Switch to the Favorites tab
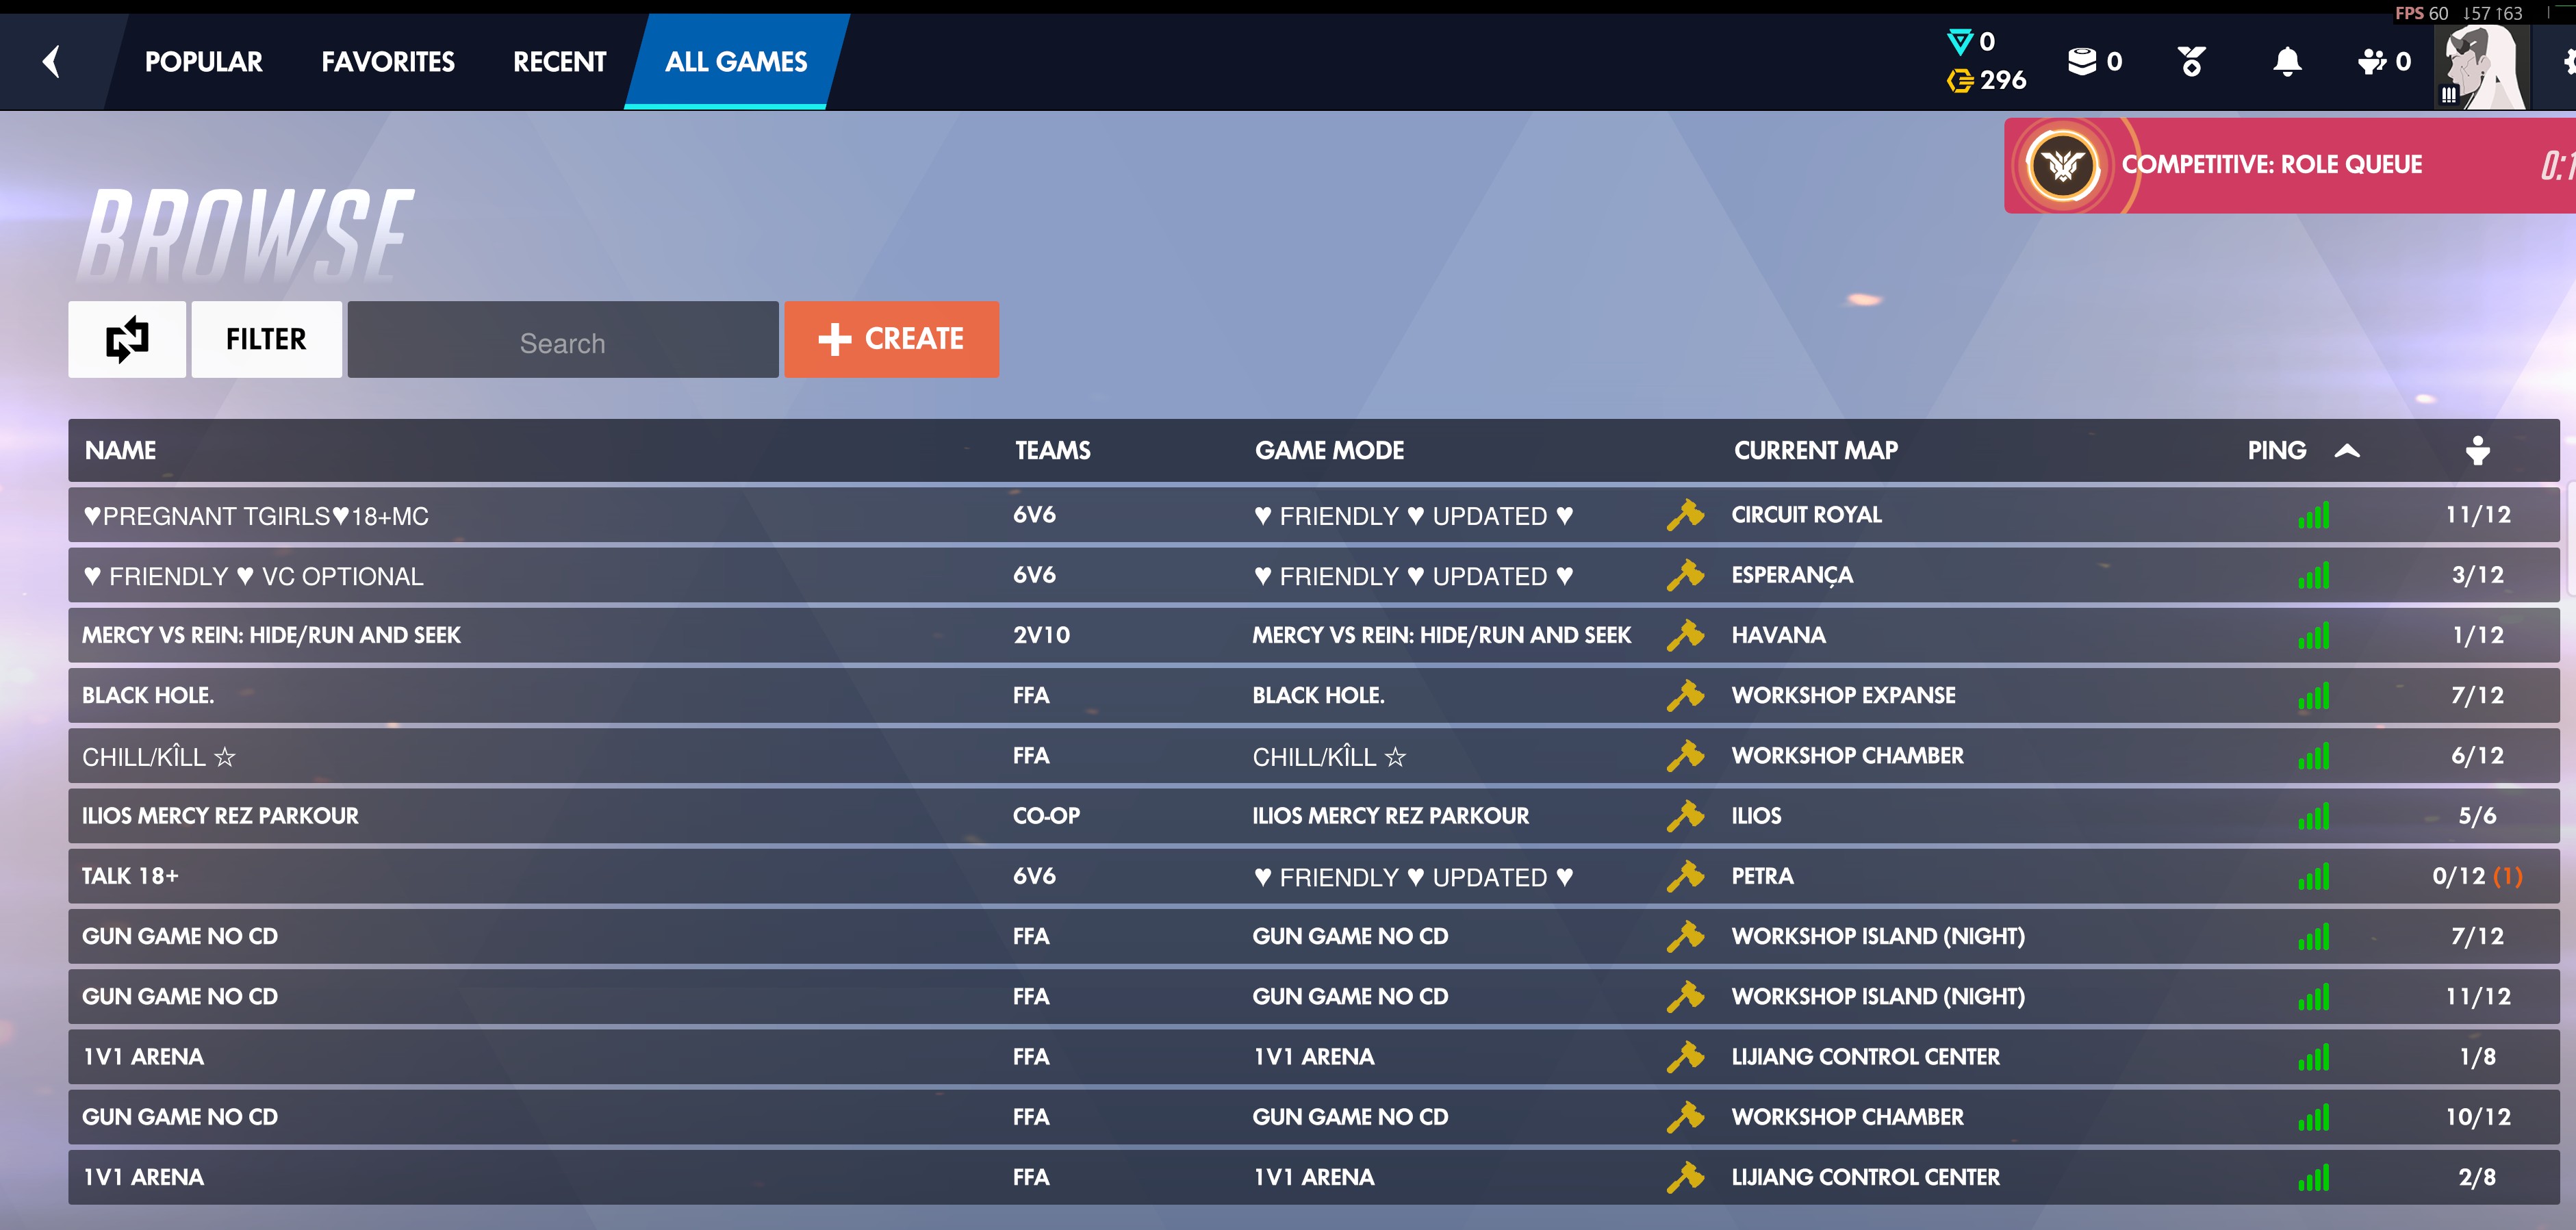The height and width of the screenshot is (1230, 2576). (x=388, y=62)
